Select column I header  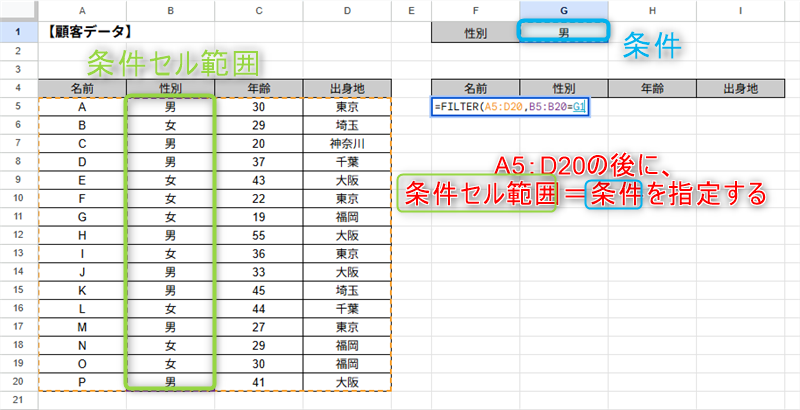(x=741, y=9)
